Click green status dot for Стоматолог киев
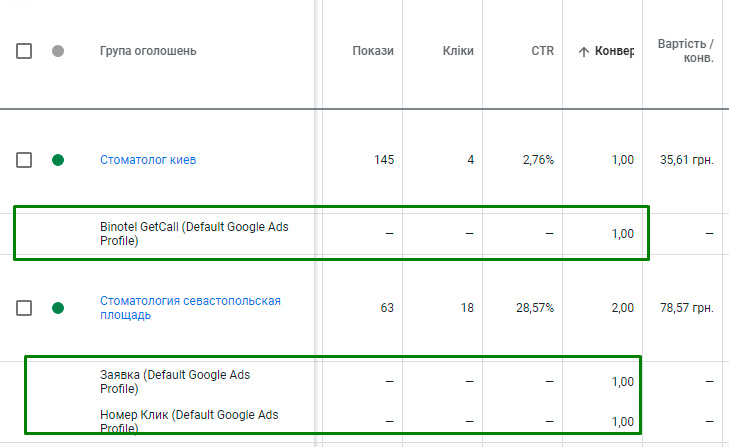729x447 pixels. 58,160
